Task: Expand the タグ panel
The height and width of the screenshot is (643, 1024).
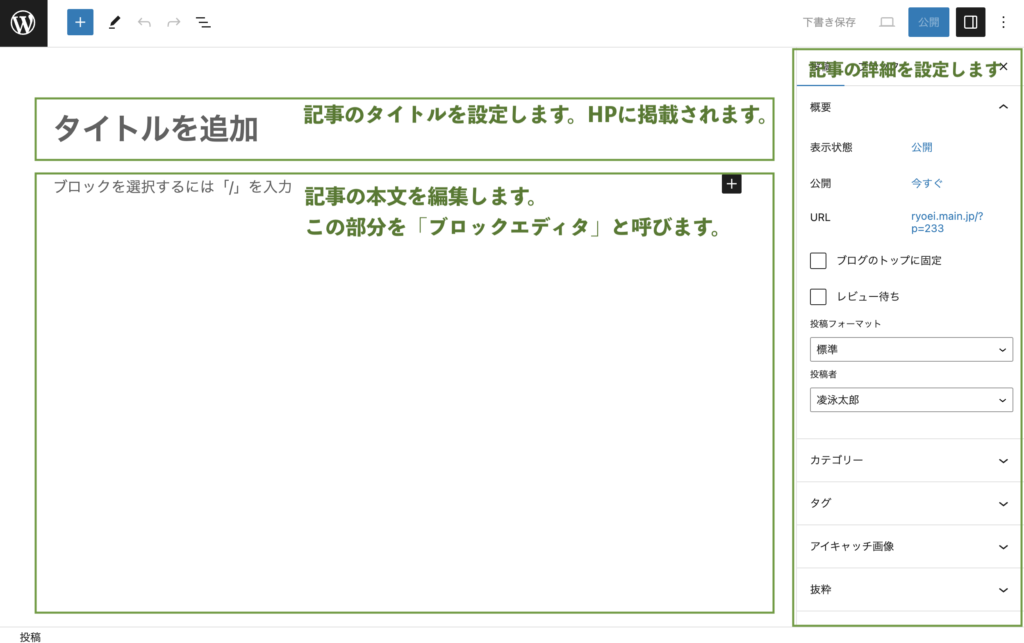Action: pos(908,503)
